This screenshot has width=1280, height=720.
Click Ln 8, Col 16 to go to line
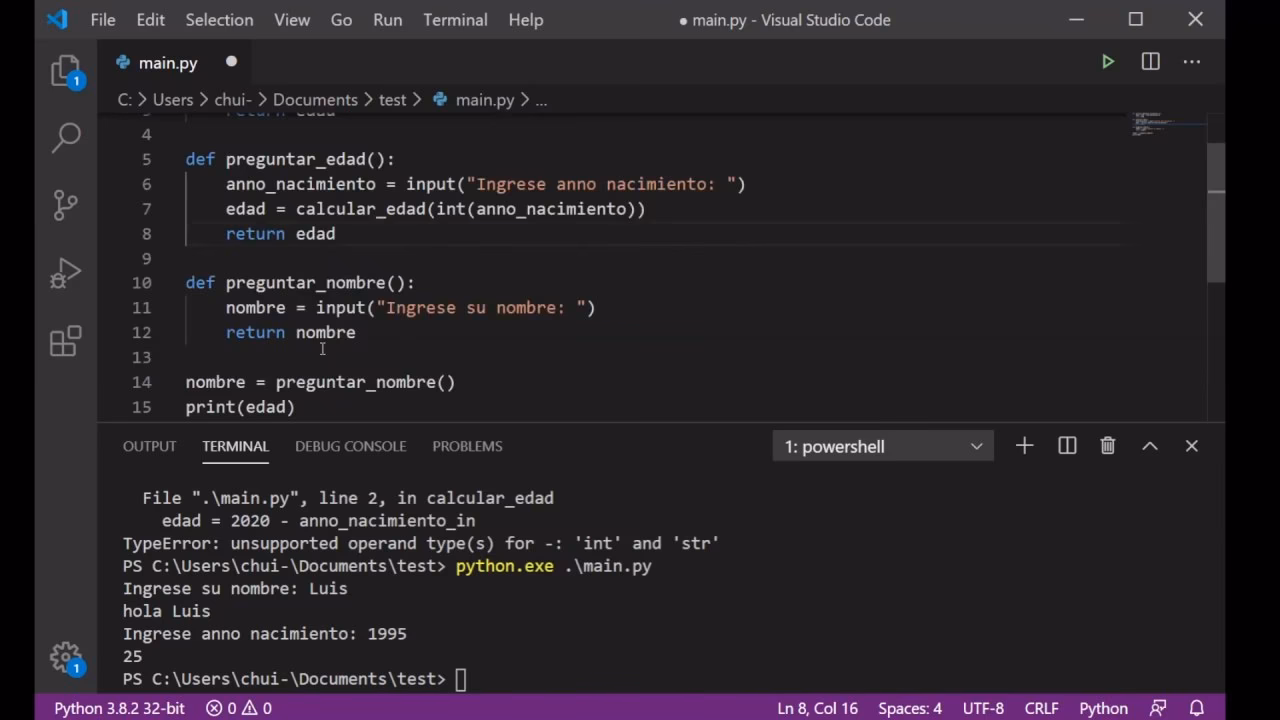click(817, 708)
